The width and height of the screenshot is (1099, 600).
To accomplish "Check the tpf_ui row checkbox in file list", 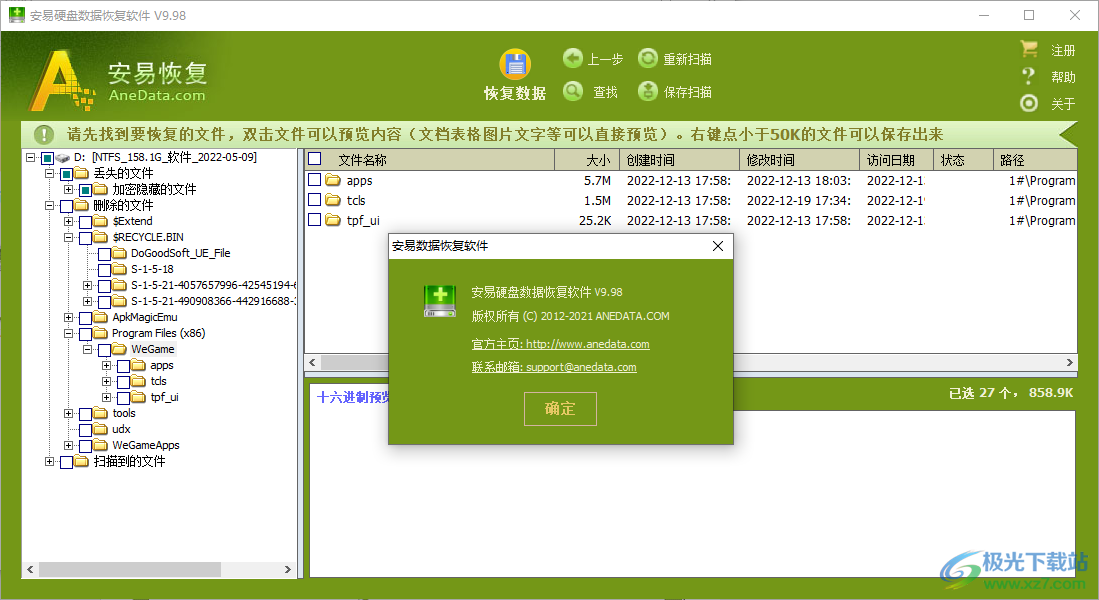I will 315,219.
